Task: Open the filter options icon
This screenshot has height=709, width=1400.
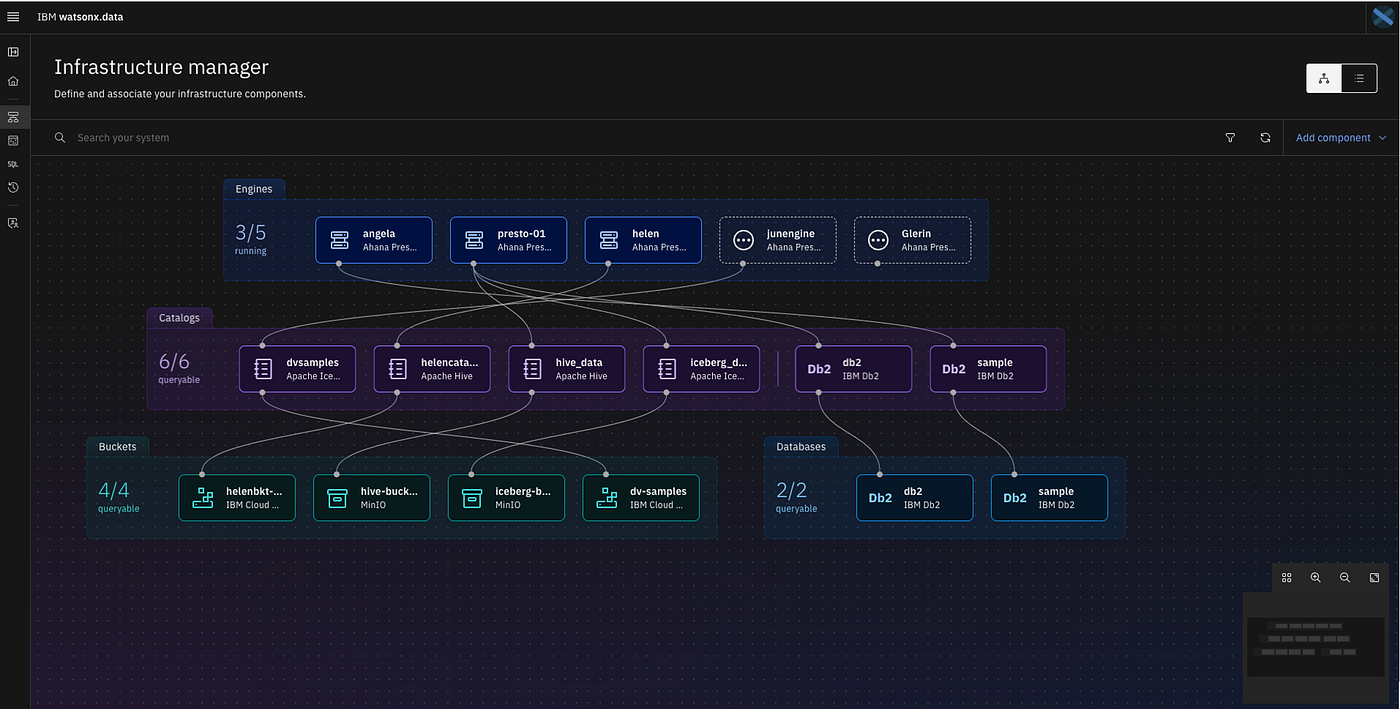Action: click(x=1230, y=138)
